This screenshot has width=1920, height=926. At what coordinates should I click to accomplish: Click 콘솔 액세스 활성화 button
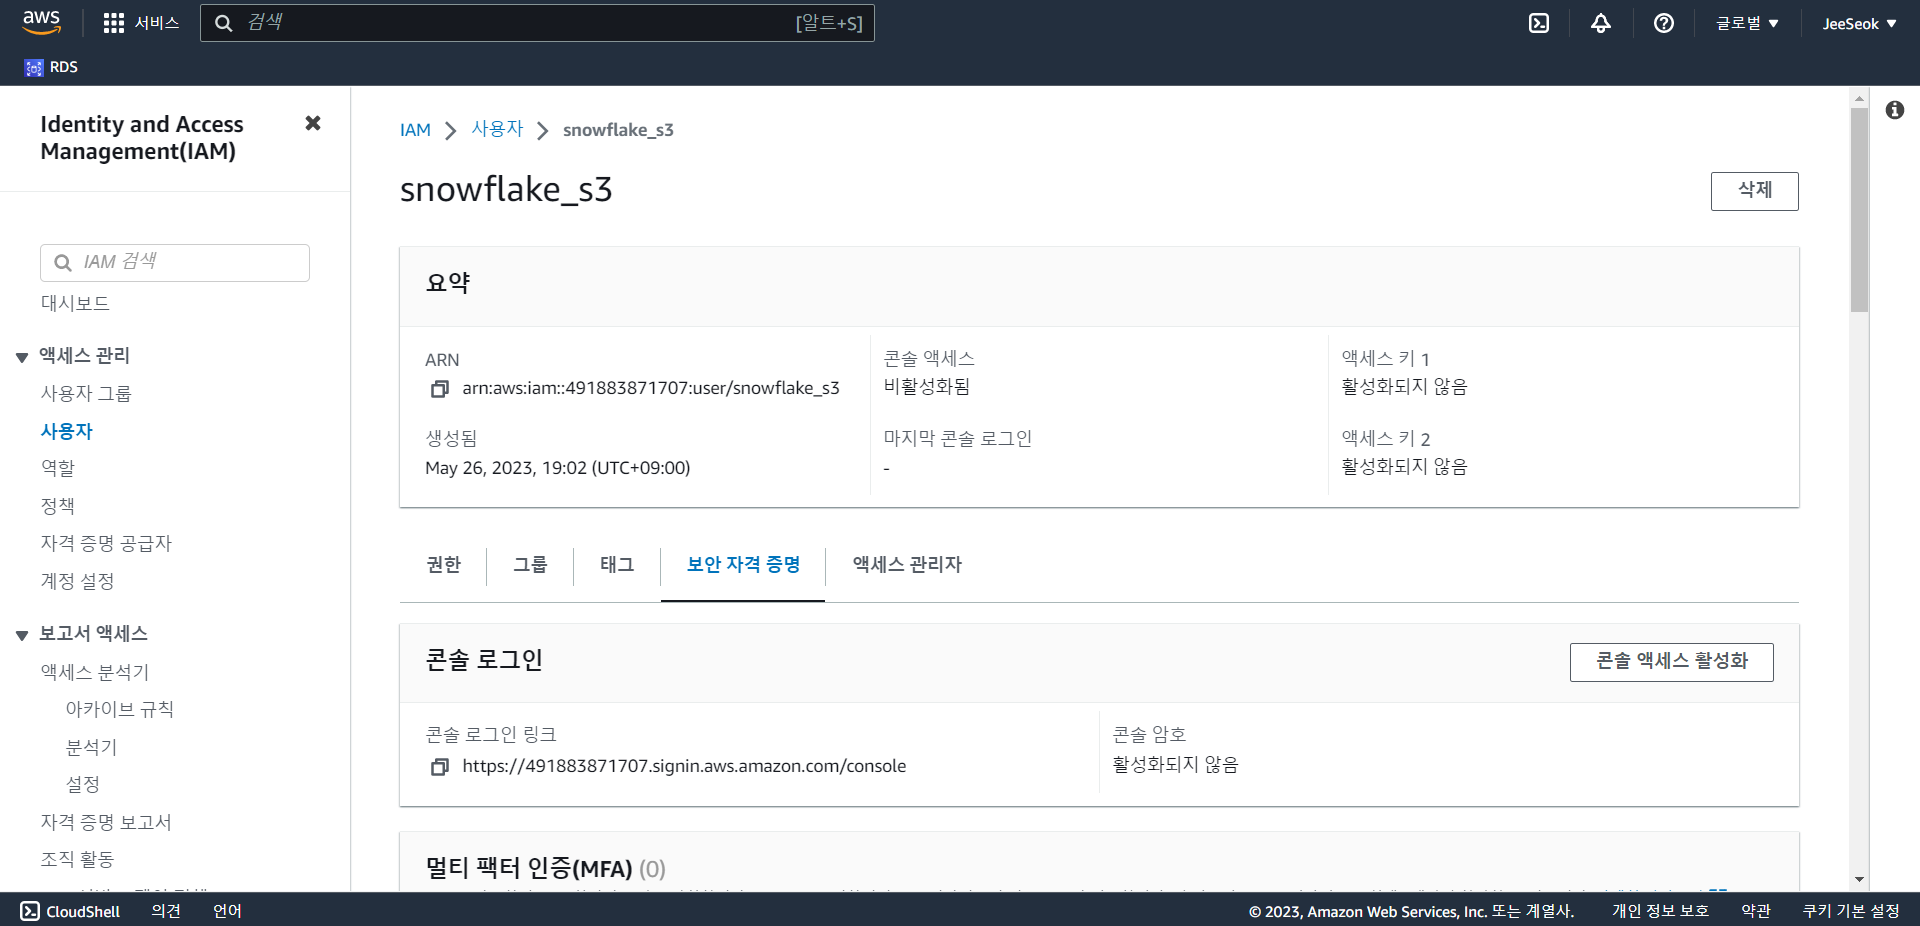coord(1671,662)
